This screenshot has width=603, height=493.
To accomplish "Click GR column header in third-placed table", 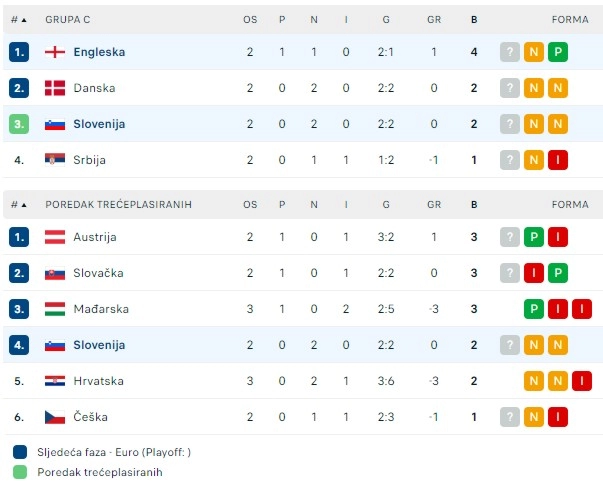I will tap(434, 205).
